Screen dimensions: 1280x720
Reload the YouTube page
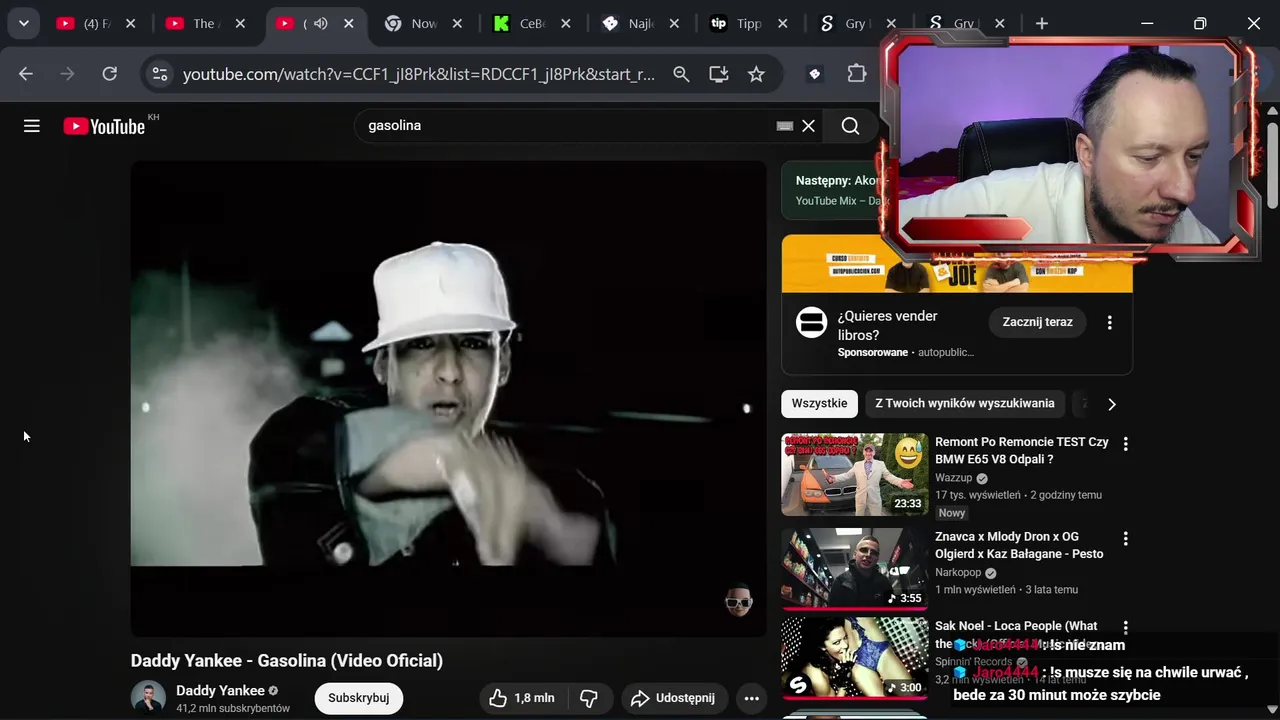pos(110,74)
